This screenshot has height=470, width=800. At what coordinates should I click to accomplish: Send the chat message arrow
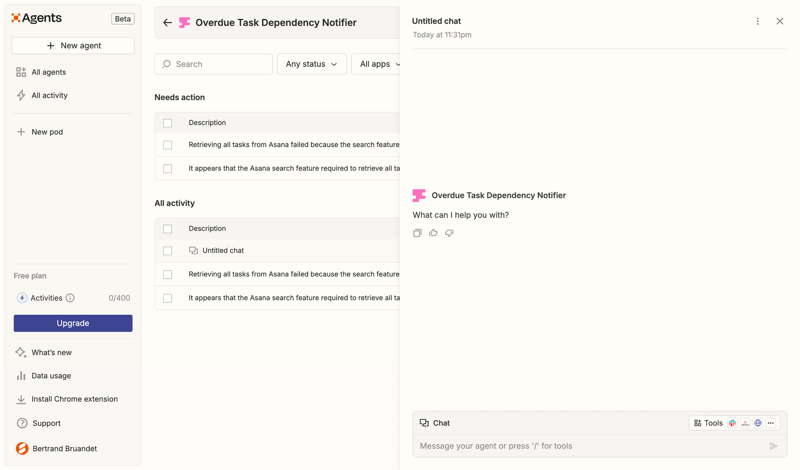coord(773,446)
